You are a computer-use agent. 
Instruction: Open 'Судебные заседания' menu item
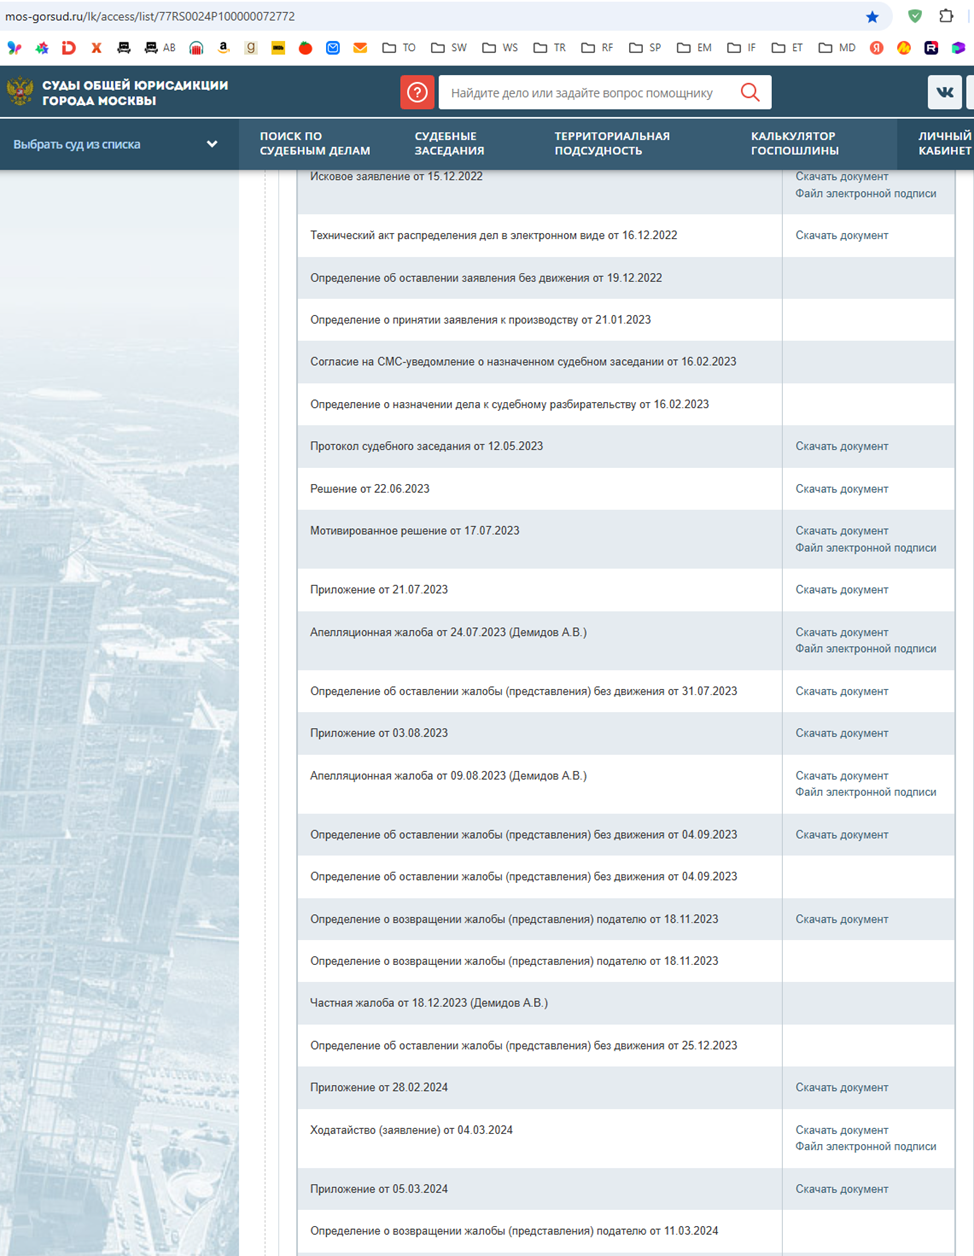coord(449,143)
